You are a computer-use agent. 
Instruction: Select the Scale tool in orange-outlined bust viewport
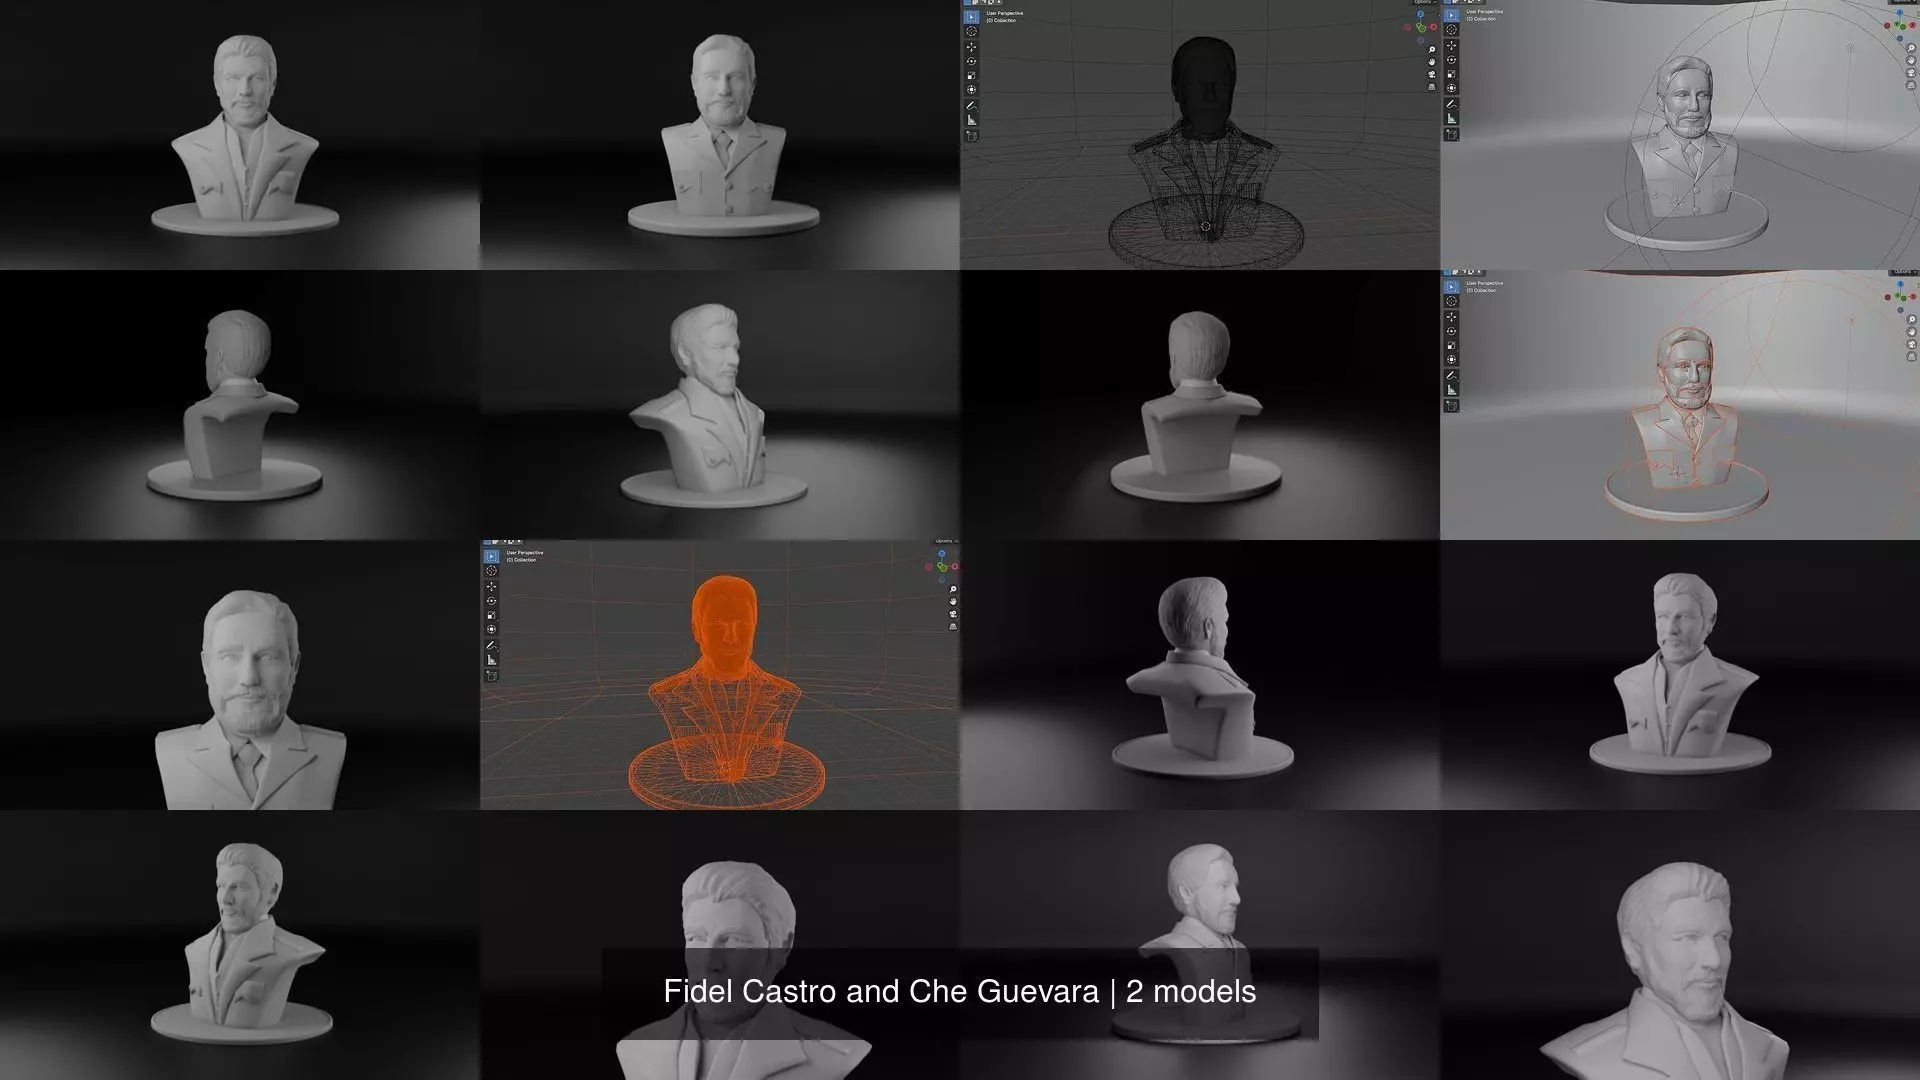[x=1451, y=345]
